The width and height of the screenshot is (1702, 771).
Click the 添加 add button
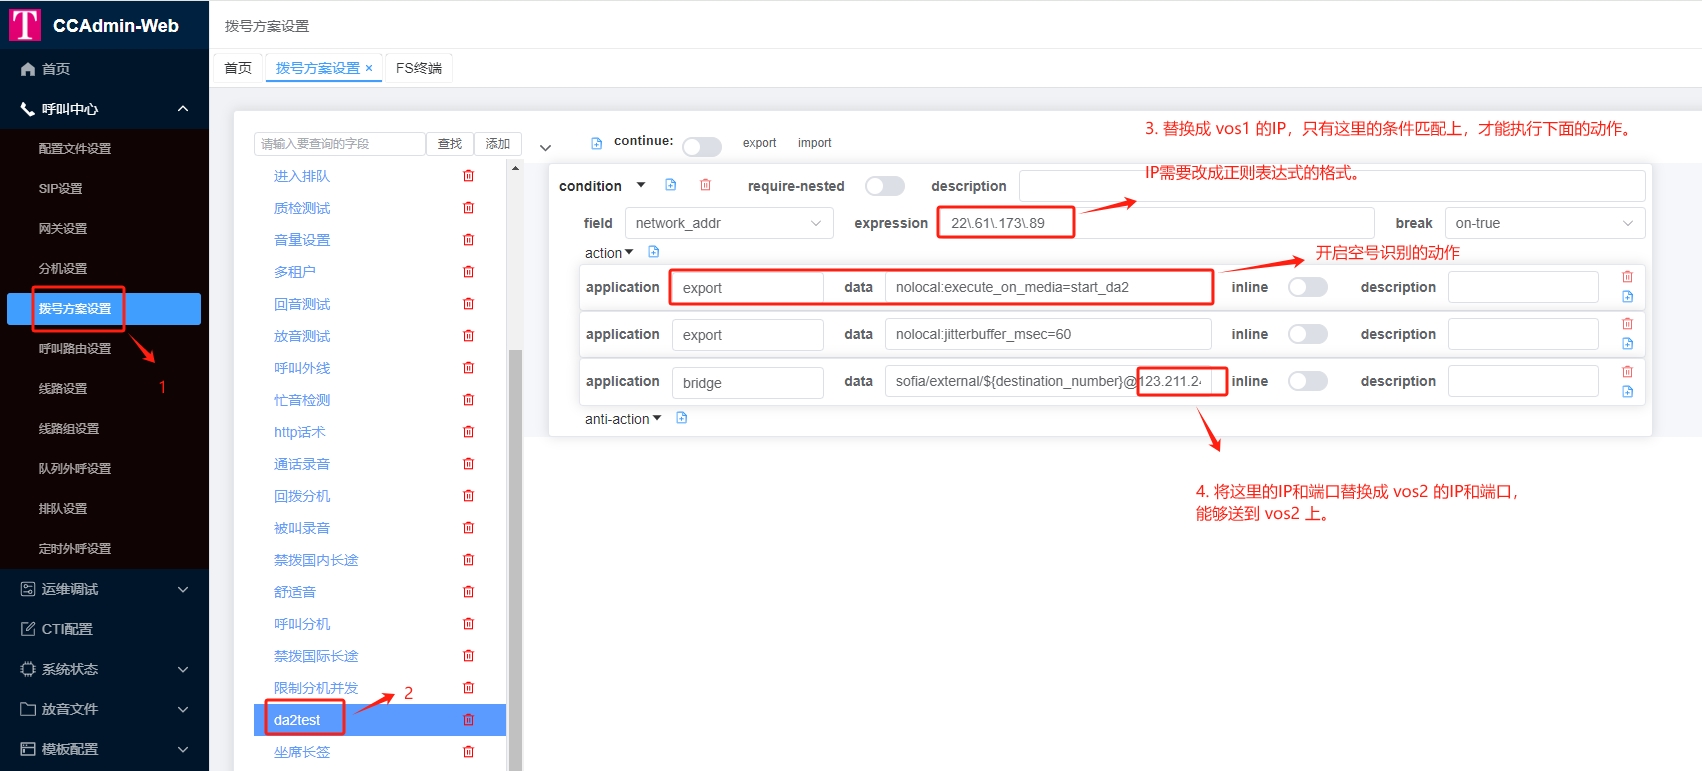[x=498, y=144]
